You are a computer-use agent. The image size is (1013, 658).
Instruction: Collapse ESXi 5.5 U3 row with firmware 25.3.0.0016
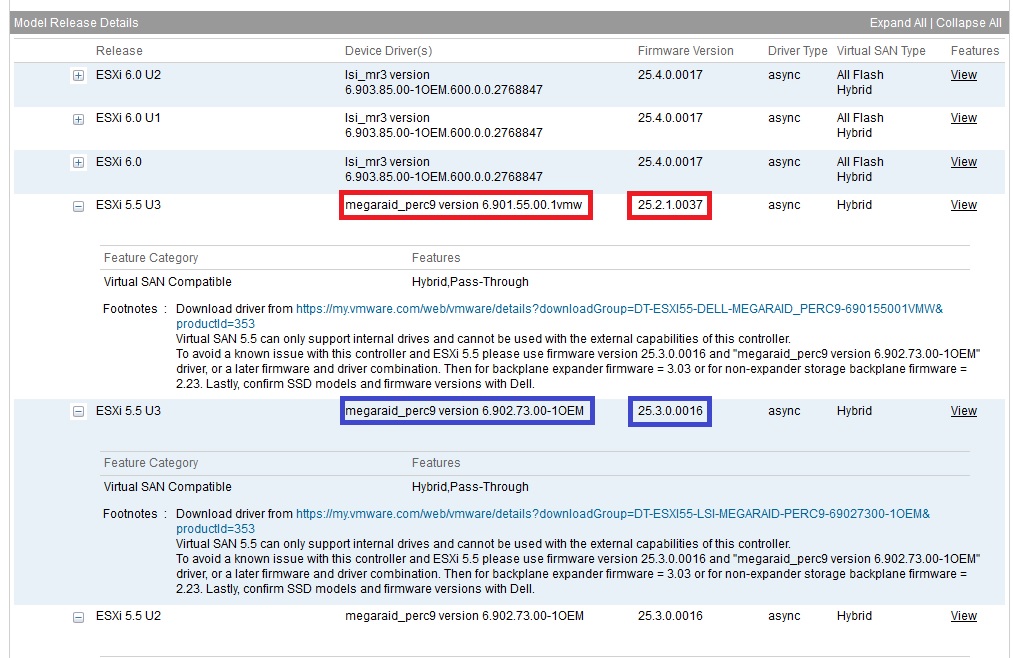click(78, 411)
